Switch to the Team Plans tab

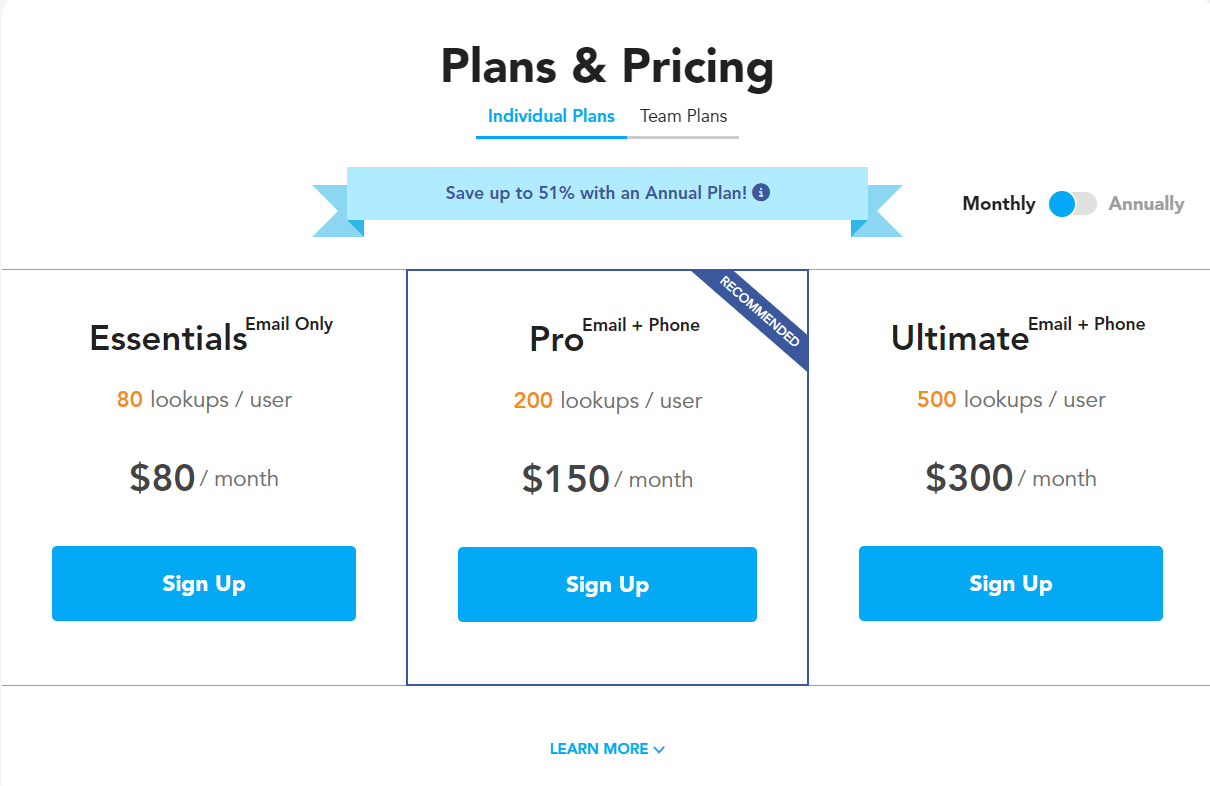(x=684, y=116)
